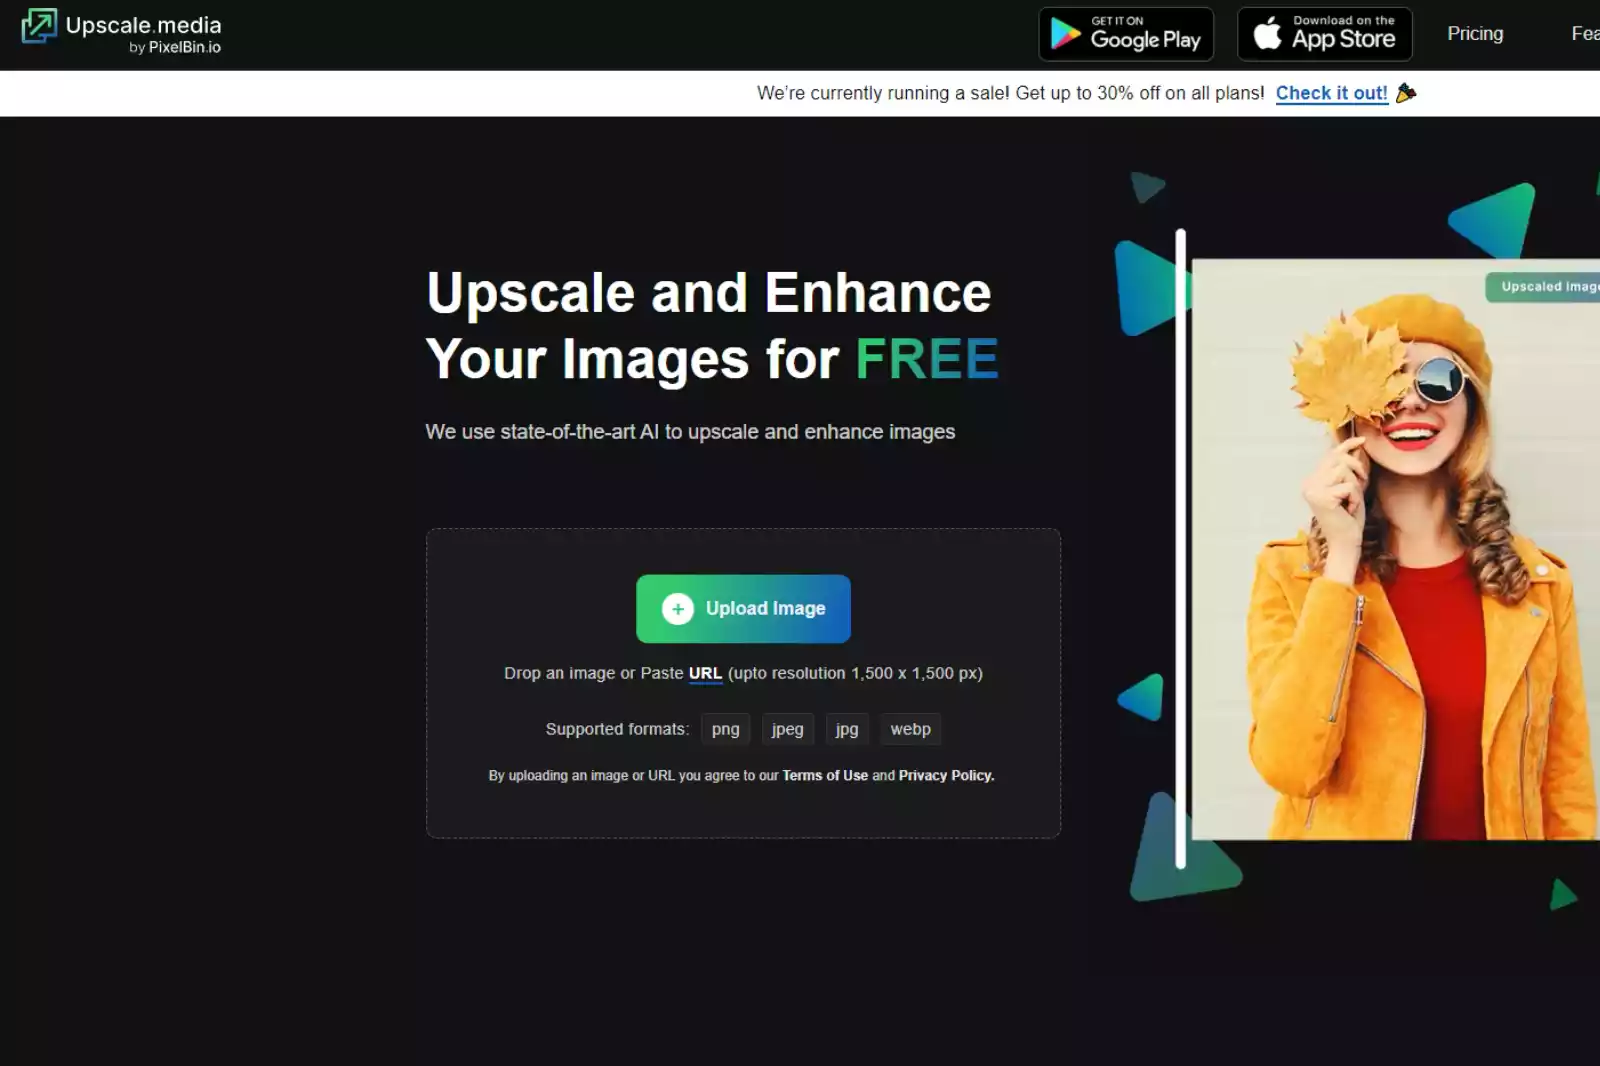
Task: Click the Upscale.media logo icon
Action: click(x=37, y=27)
